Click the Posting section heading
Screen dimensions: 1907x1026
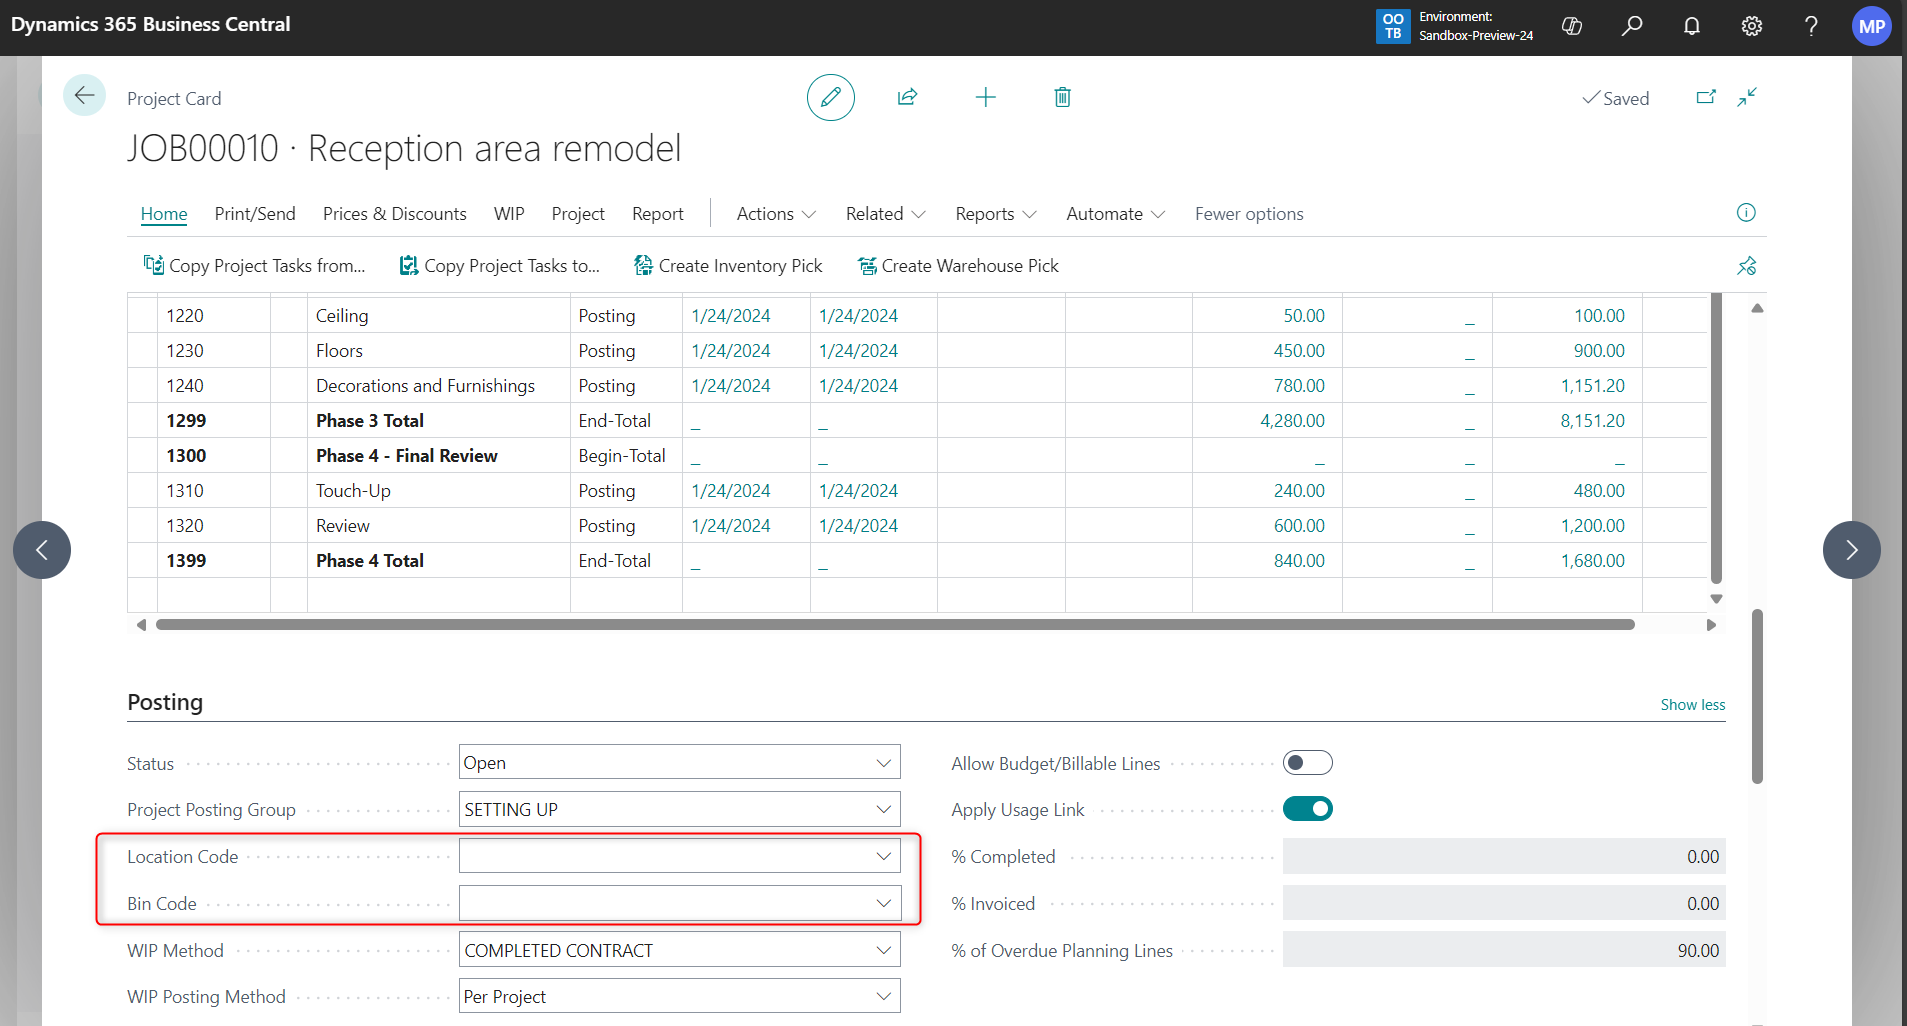click(x=165, y=702)
